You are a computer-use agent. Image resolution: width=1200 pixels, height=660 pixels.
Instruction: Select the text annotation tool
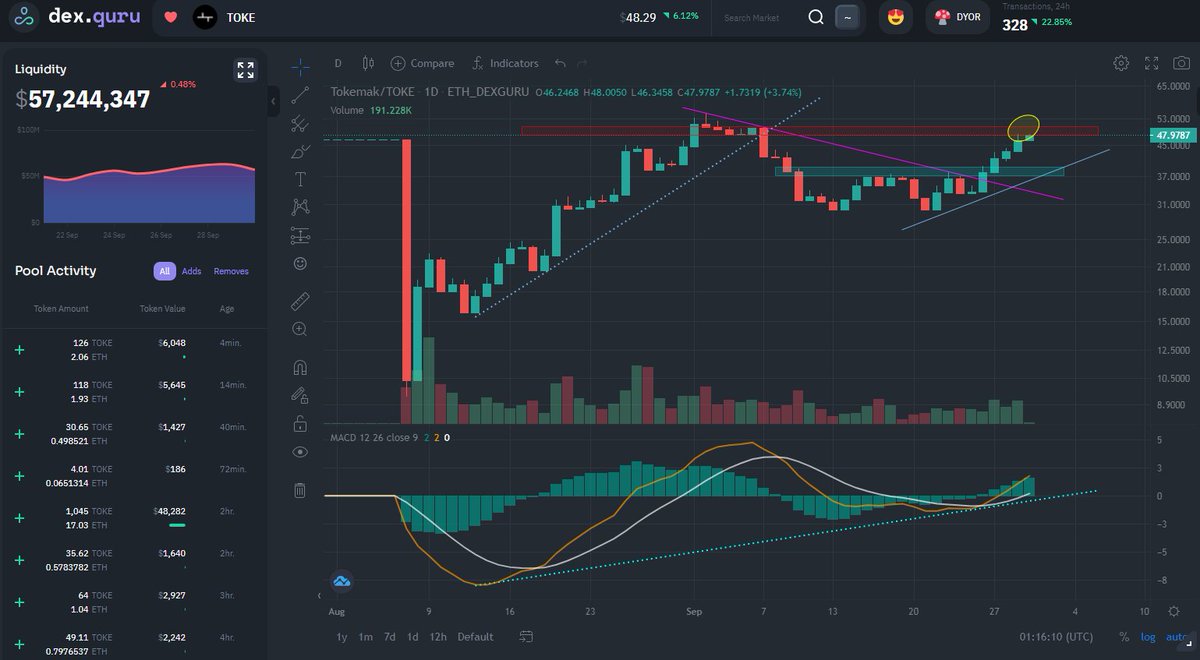pyautogui.click(x=300, y=179)
